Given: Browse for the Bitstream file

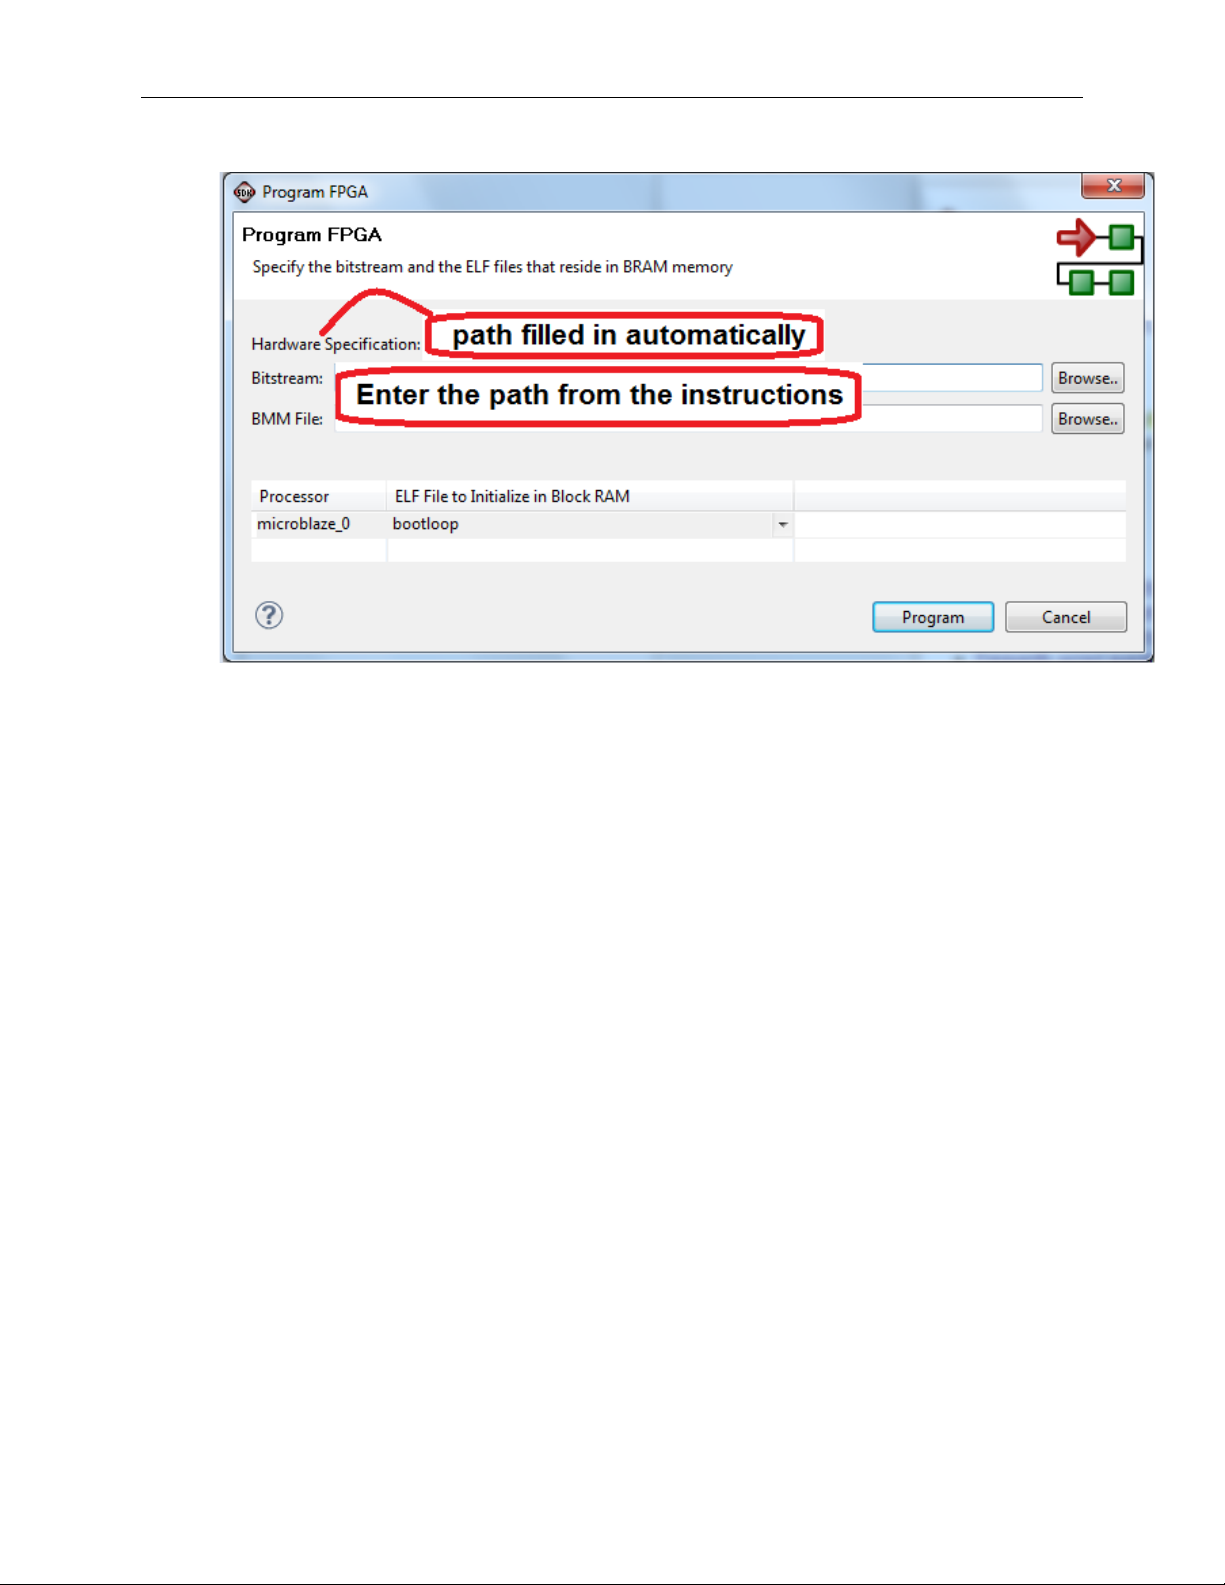Looking at the screenshot, I should tap(1088, 378).
